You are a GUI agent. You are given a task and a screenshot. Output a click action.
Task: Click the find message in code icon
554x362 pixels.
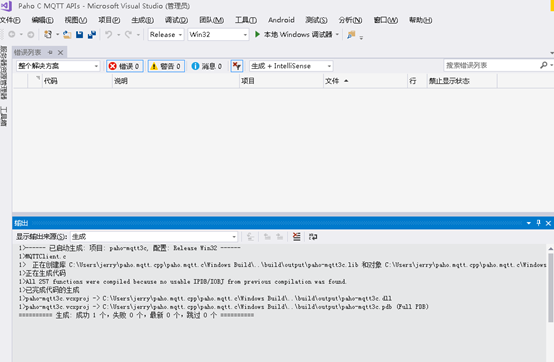pyautogui.click(x=251, y=237)
